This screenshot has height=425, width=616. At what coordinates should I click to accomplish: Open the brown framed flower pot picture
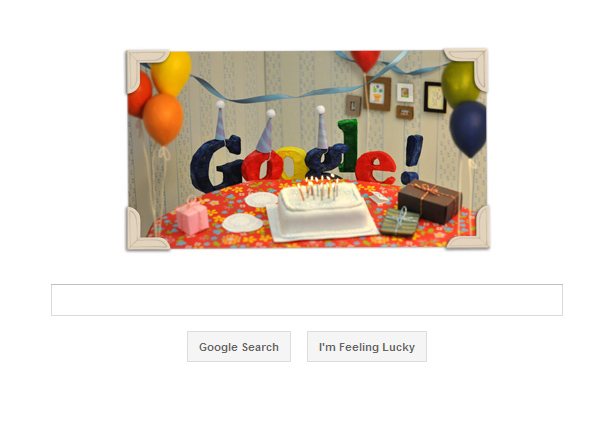click(377, 93)
